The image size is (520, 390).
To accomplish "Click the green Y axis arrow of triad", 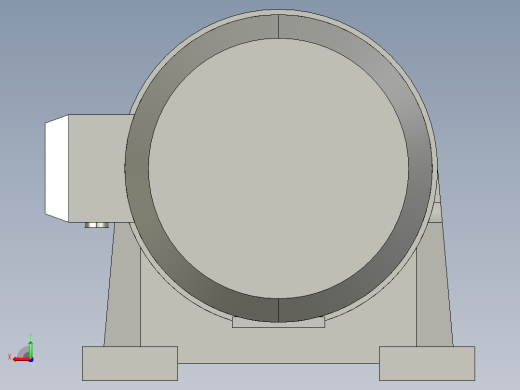I will tap(31, 349).
